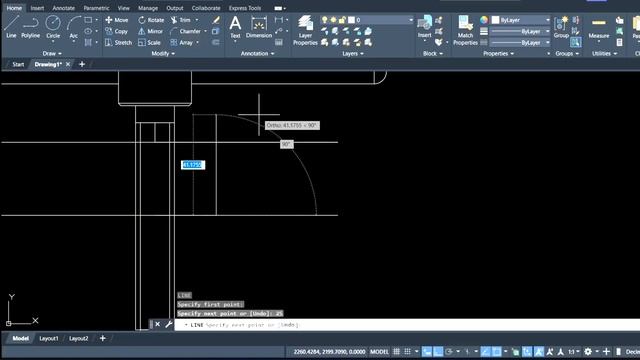Click the Trim tool
Screen dimensions: 640x360
click(x=181, y=20)
